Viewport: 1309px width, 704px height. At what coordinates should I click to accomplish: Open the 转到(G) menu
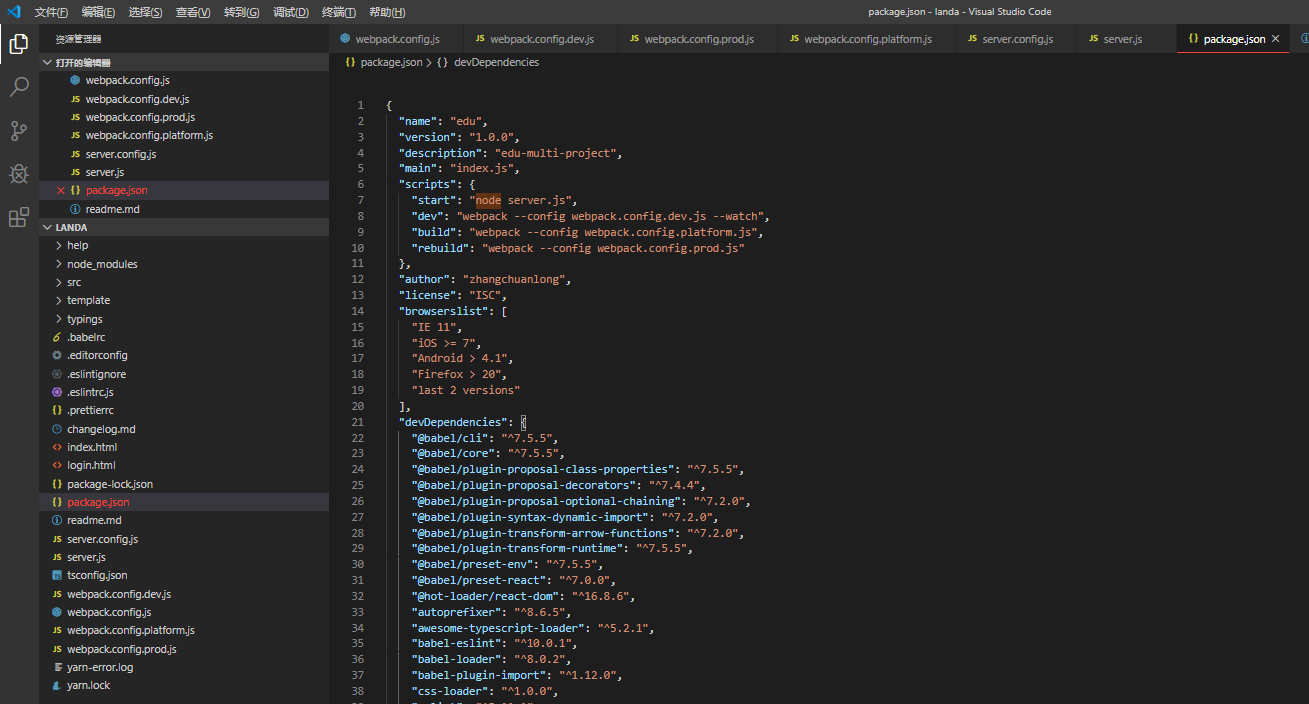[241, 12]
